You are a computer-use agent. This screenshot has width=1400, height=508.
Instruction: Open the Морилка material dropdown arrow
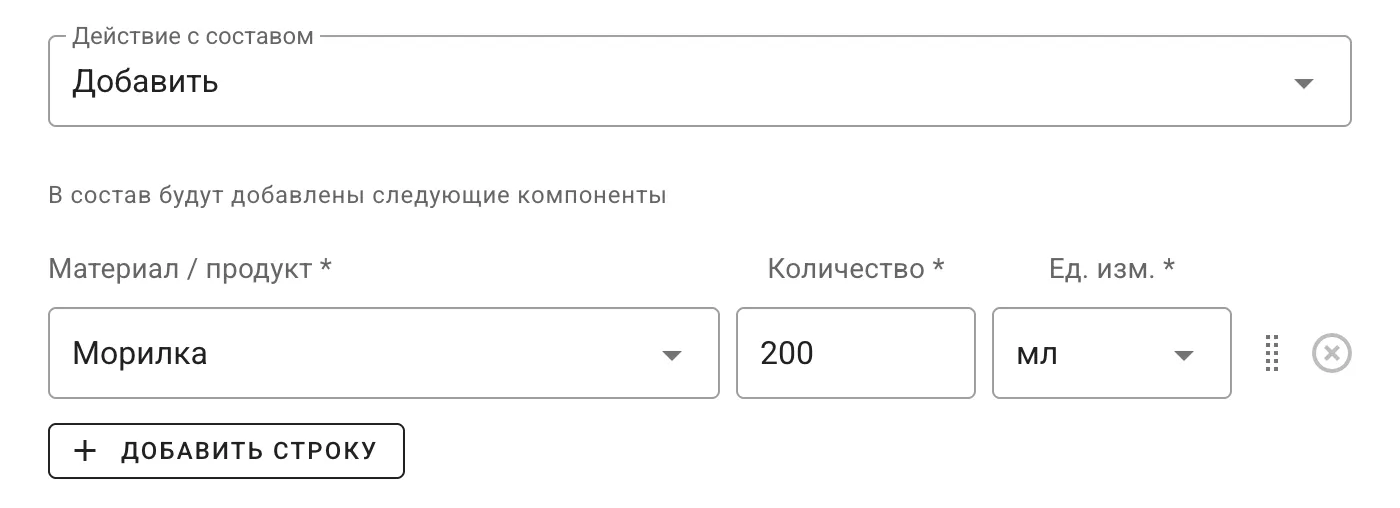coord(672,355)
